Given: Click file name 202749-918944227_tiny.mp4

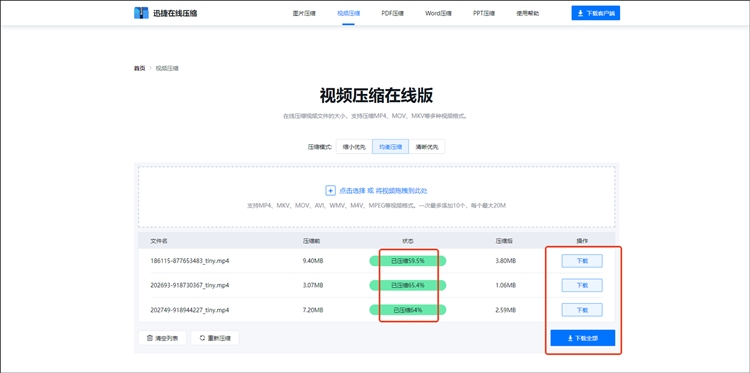Looking at the screenshot, I should [189, 310].
